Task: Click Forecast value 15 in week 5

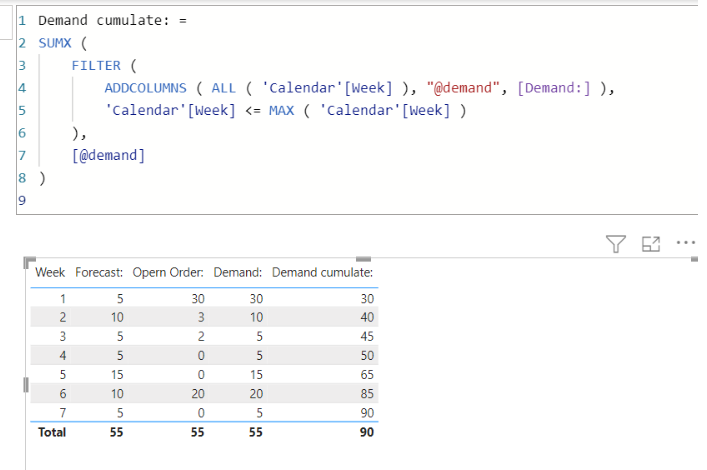Action: [x=117, y=374]
